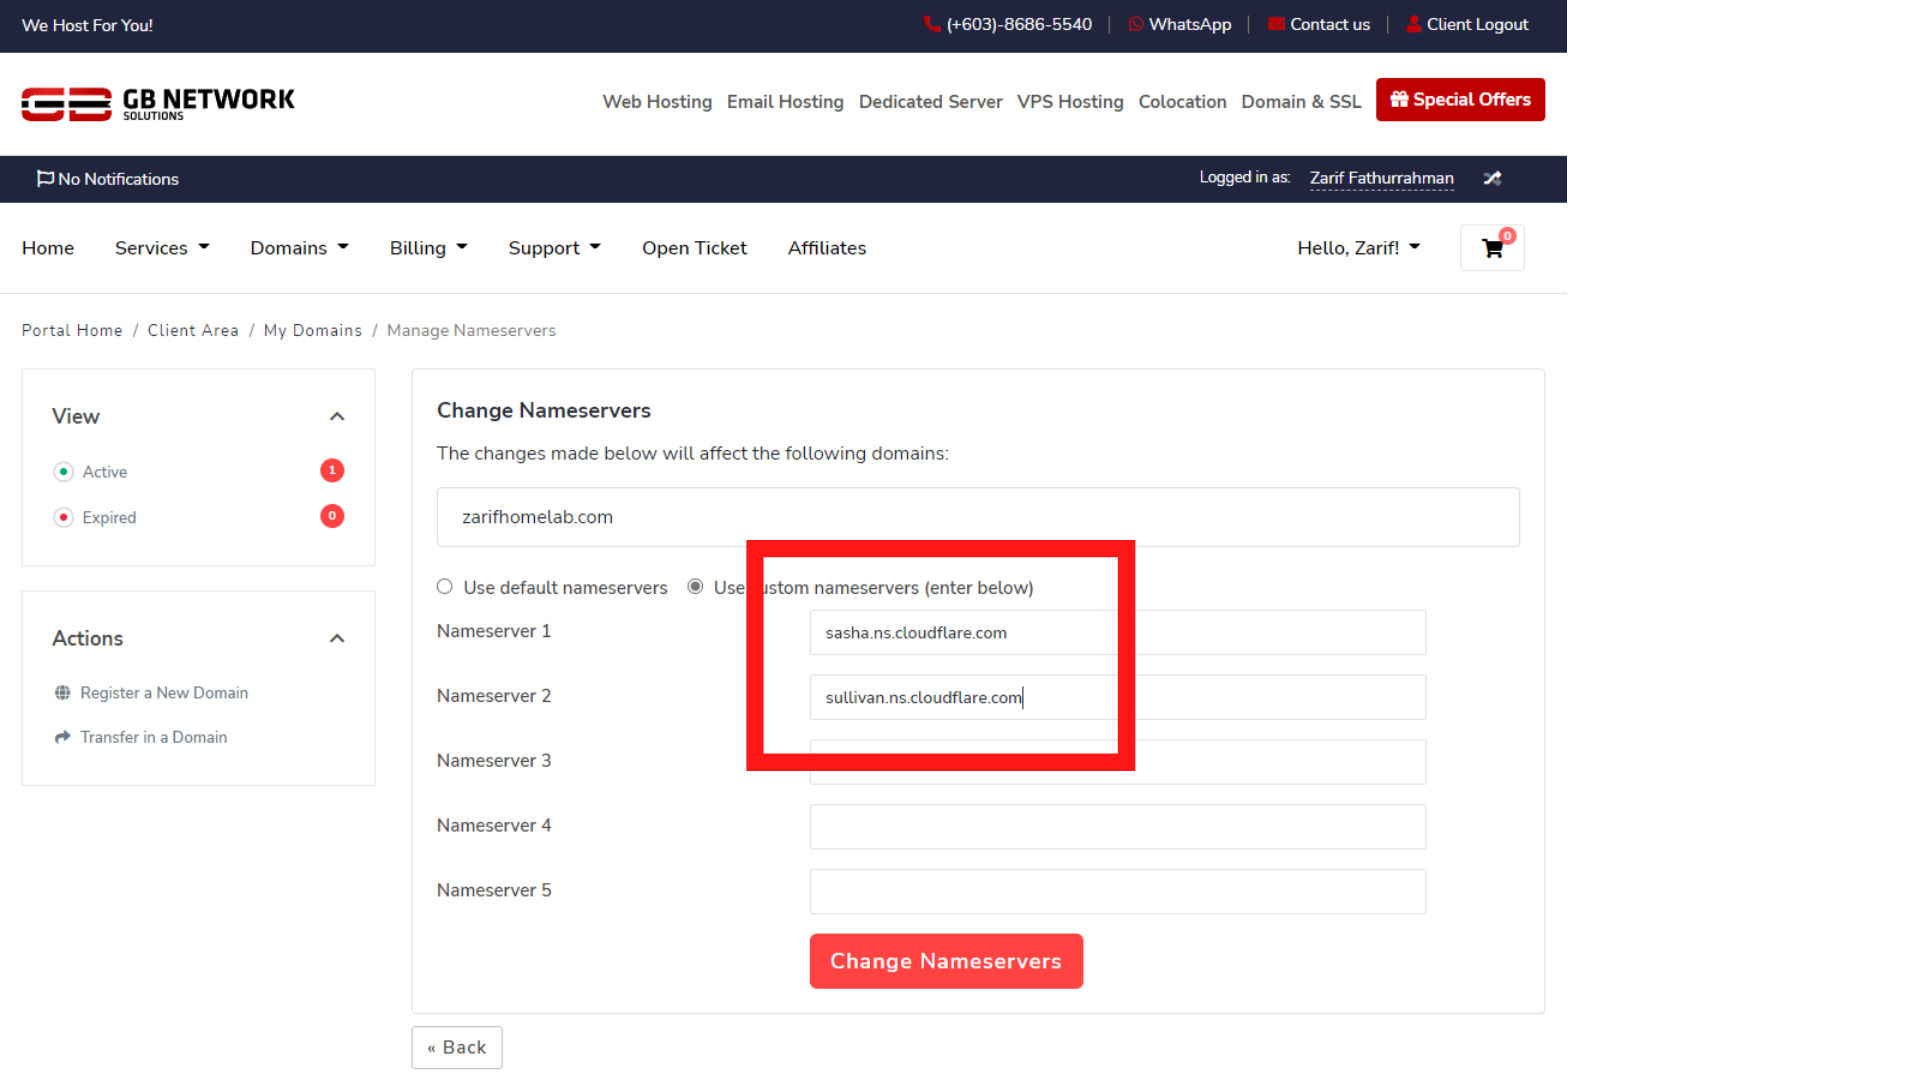This screenshot has height=1080, width=1920.
Task: Collapse the Actions panel chevron
Action: pyautogui.click(x=337, y=638)
